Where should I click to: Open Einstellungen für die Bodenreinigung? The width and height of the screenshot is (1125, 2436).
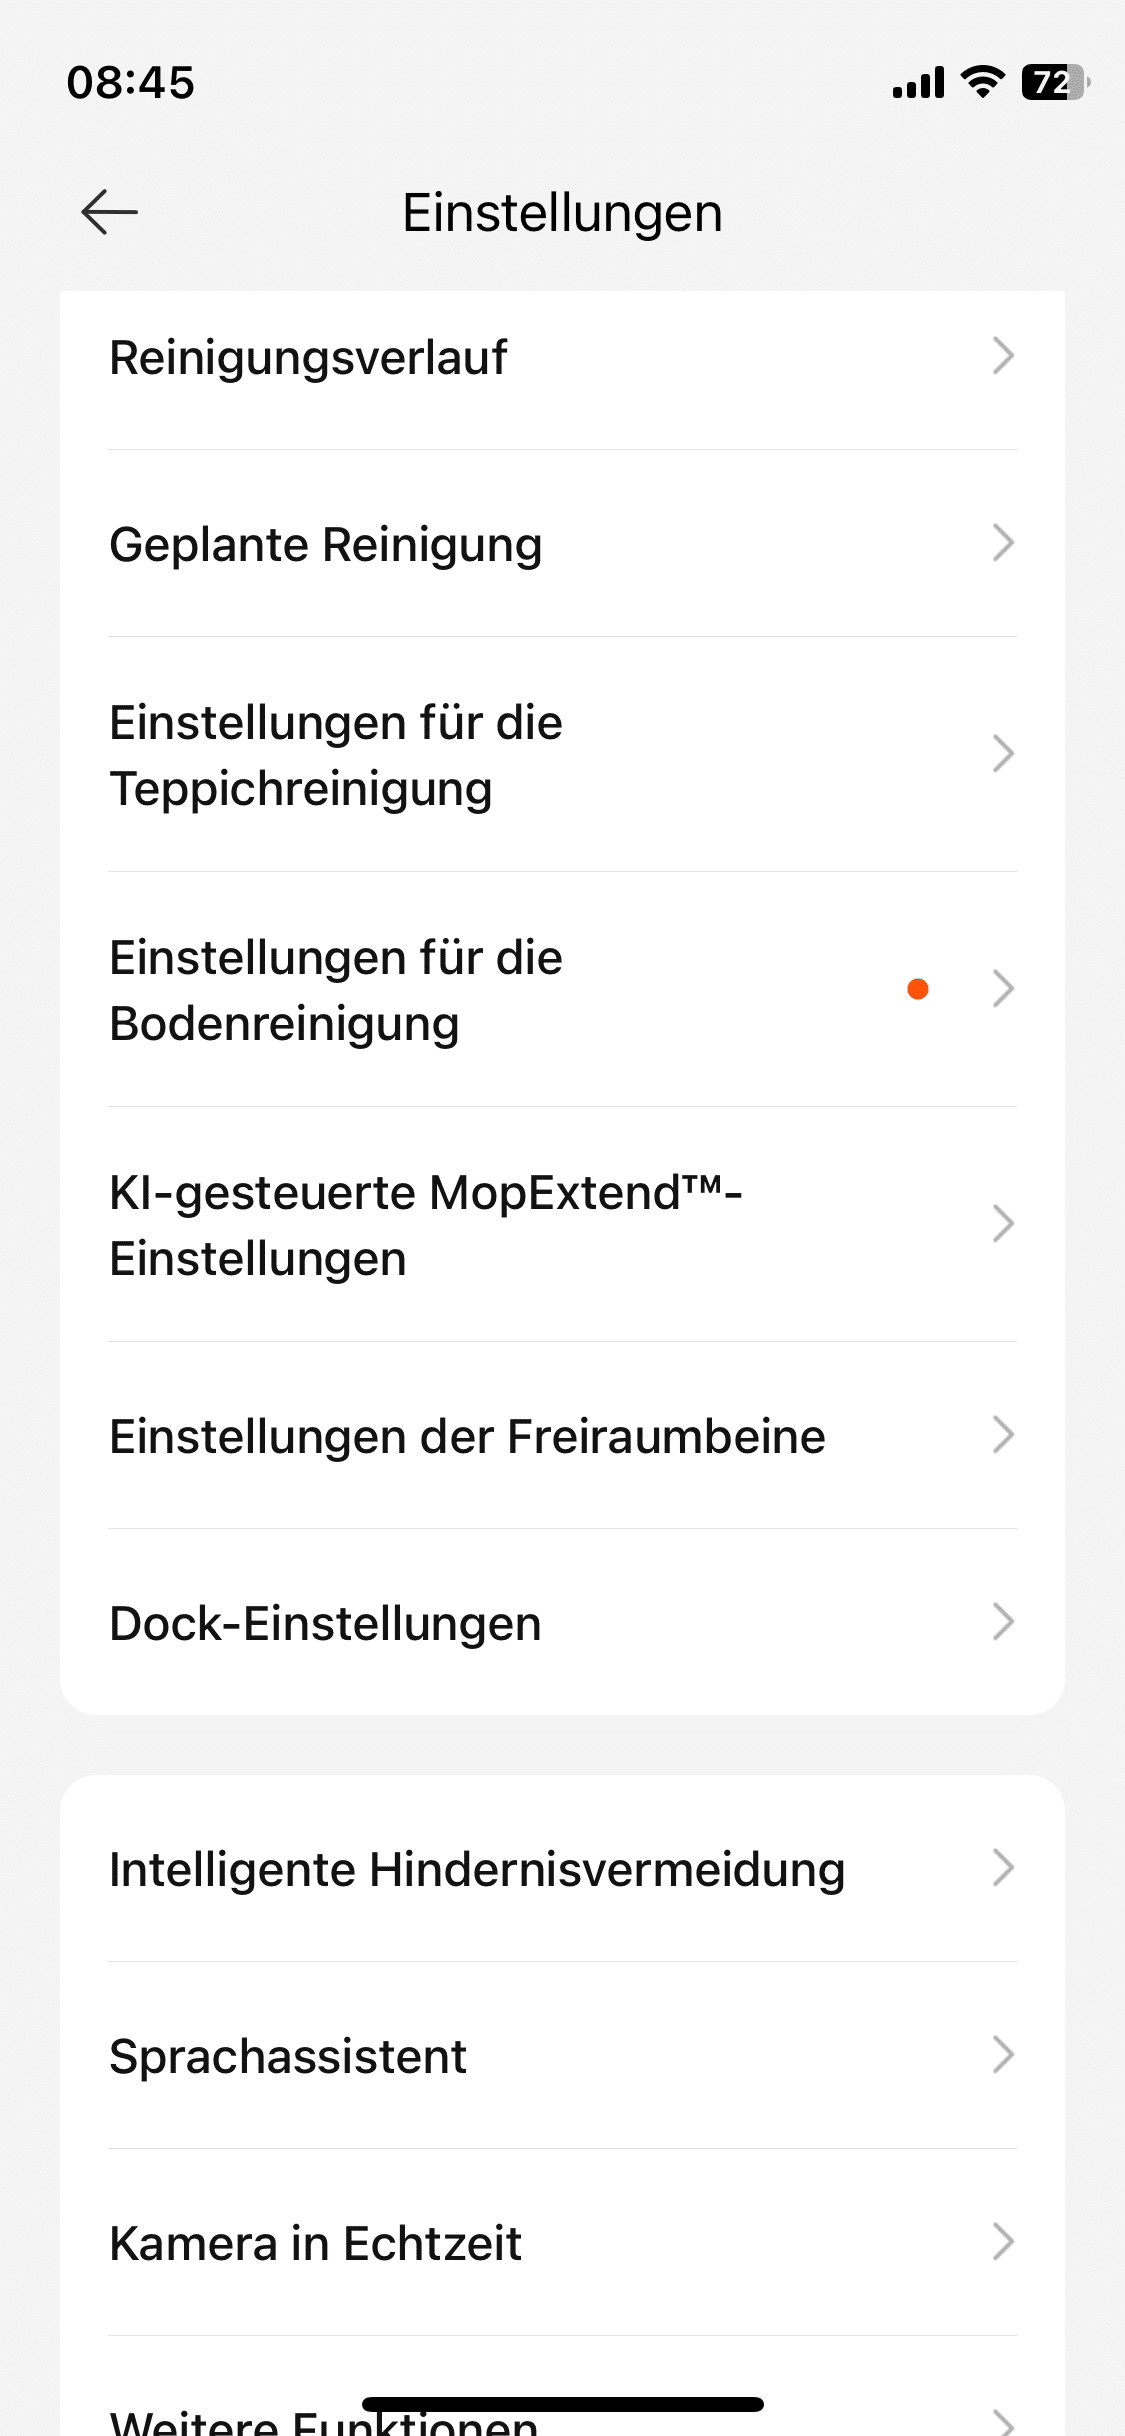[336, 990]
